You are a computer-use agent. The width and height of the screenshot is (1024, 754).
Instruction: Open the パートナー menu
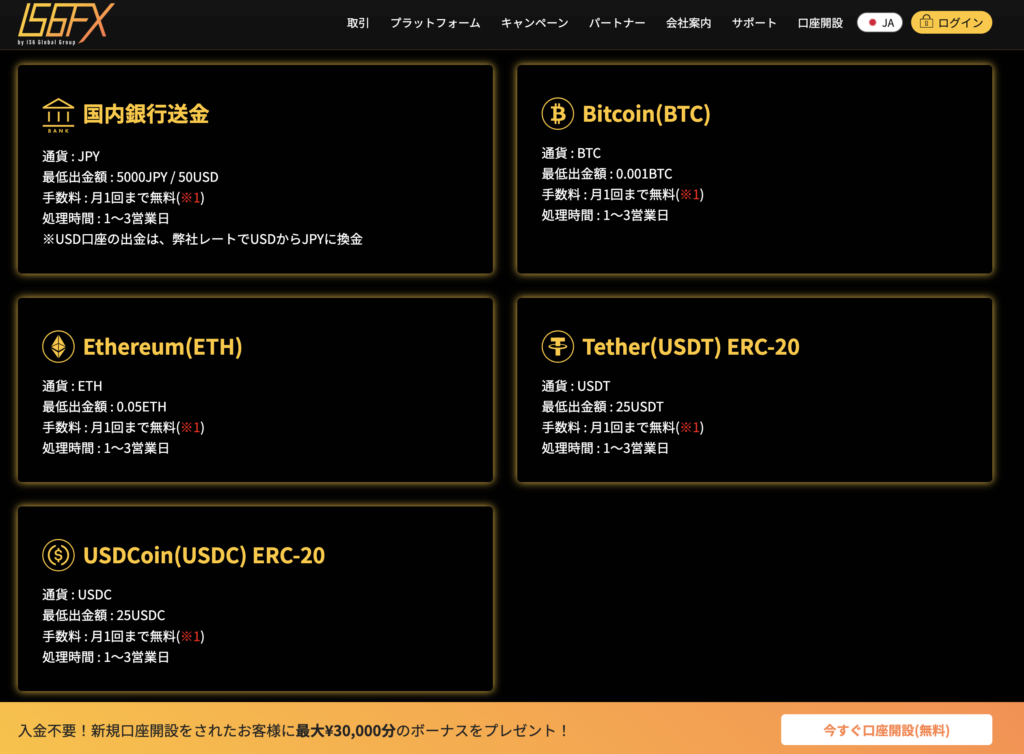click(616, 23)
